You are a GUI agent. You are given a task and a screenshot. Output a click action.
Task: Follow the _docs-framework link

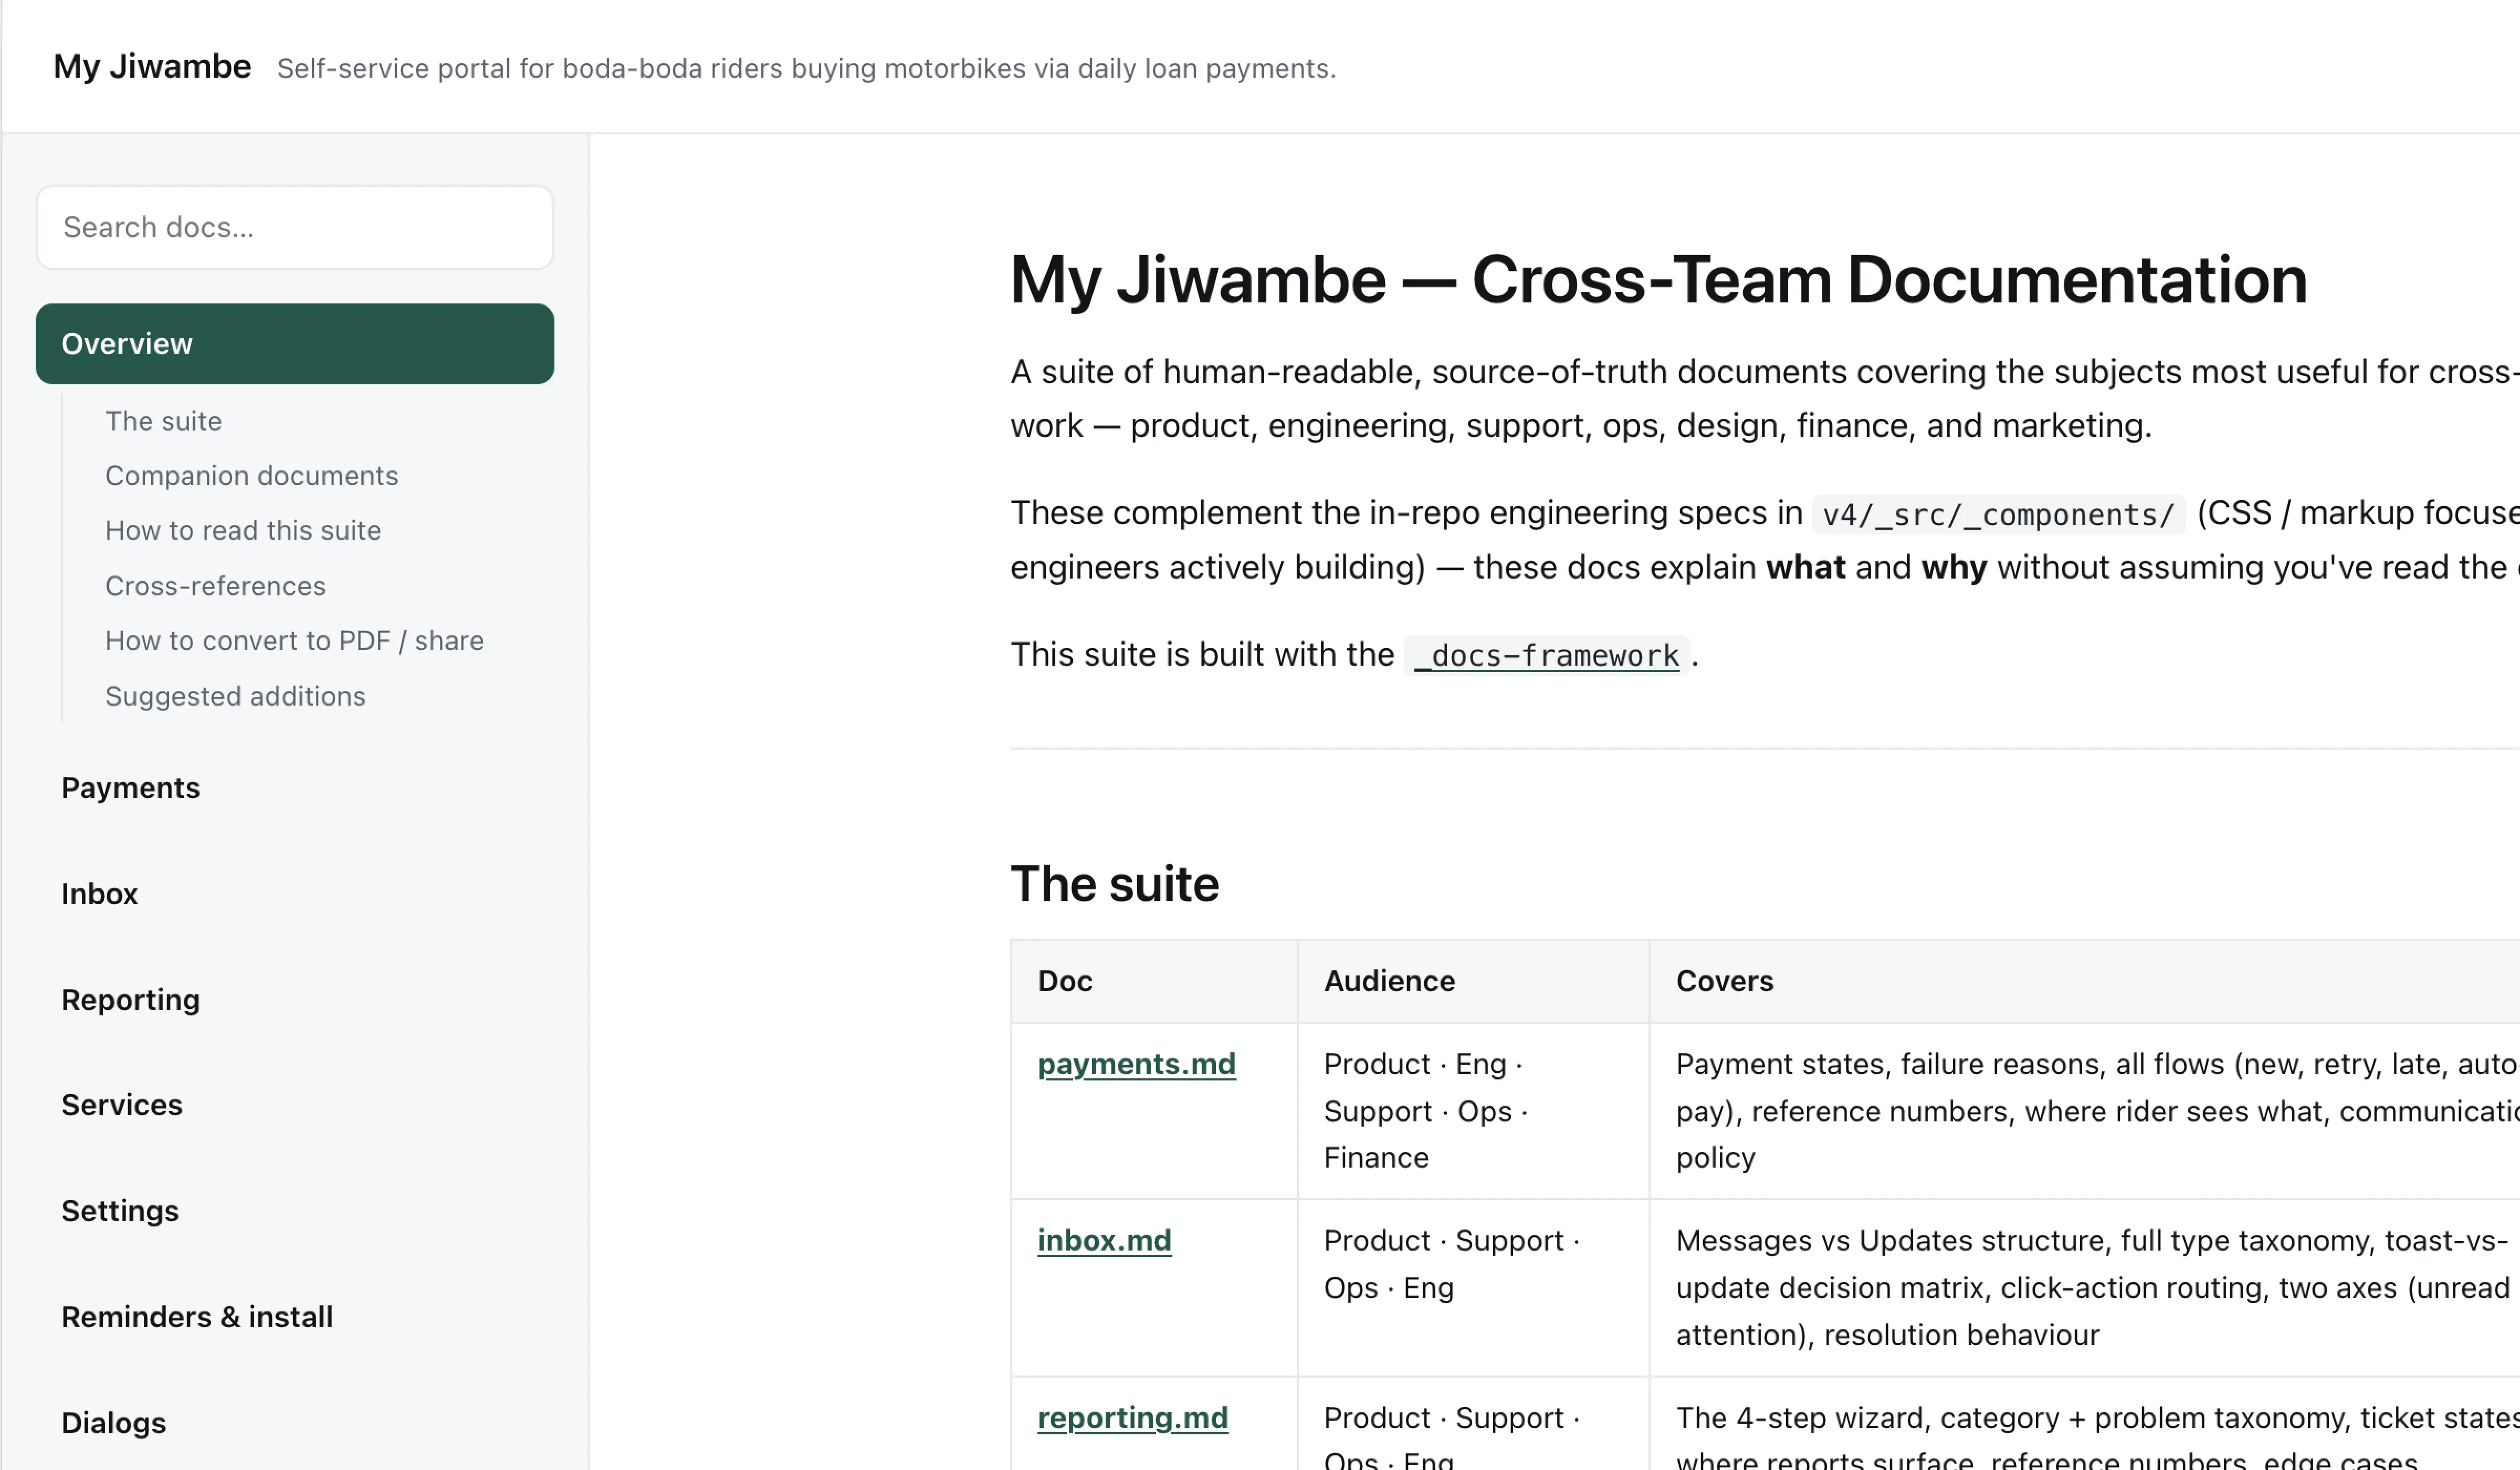pos(1546,655)
